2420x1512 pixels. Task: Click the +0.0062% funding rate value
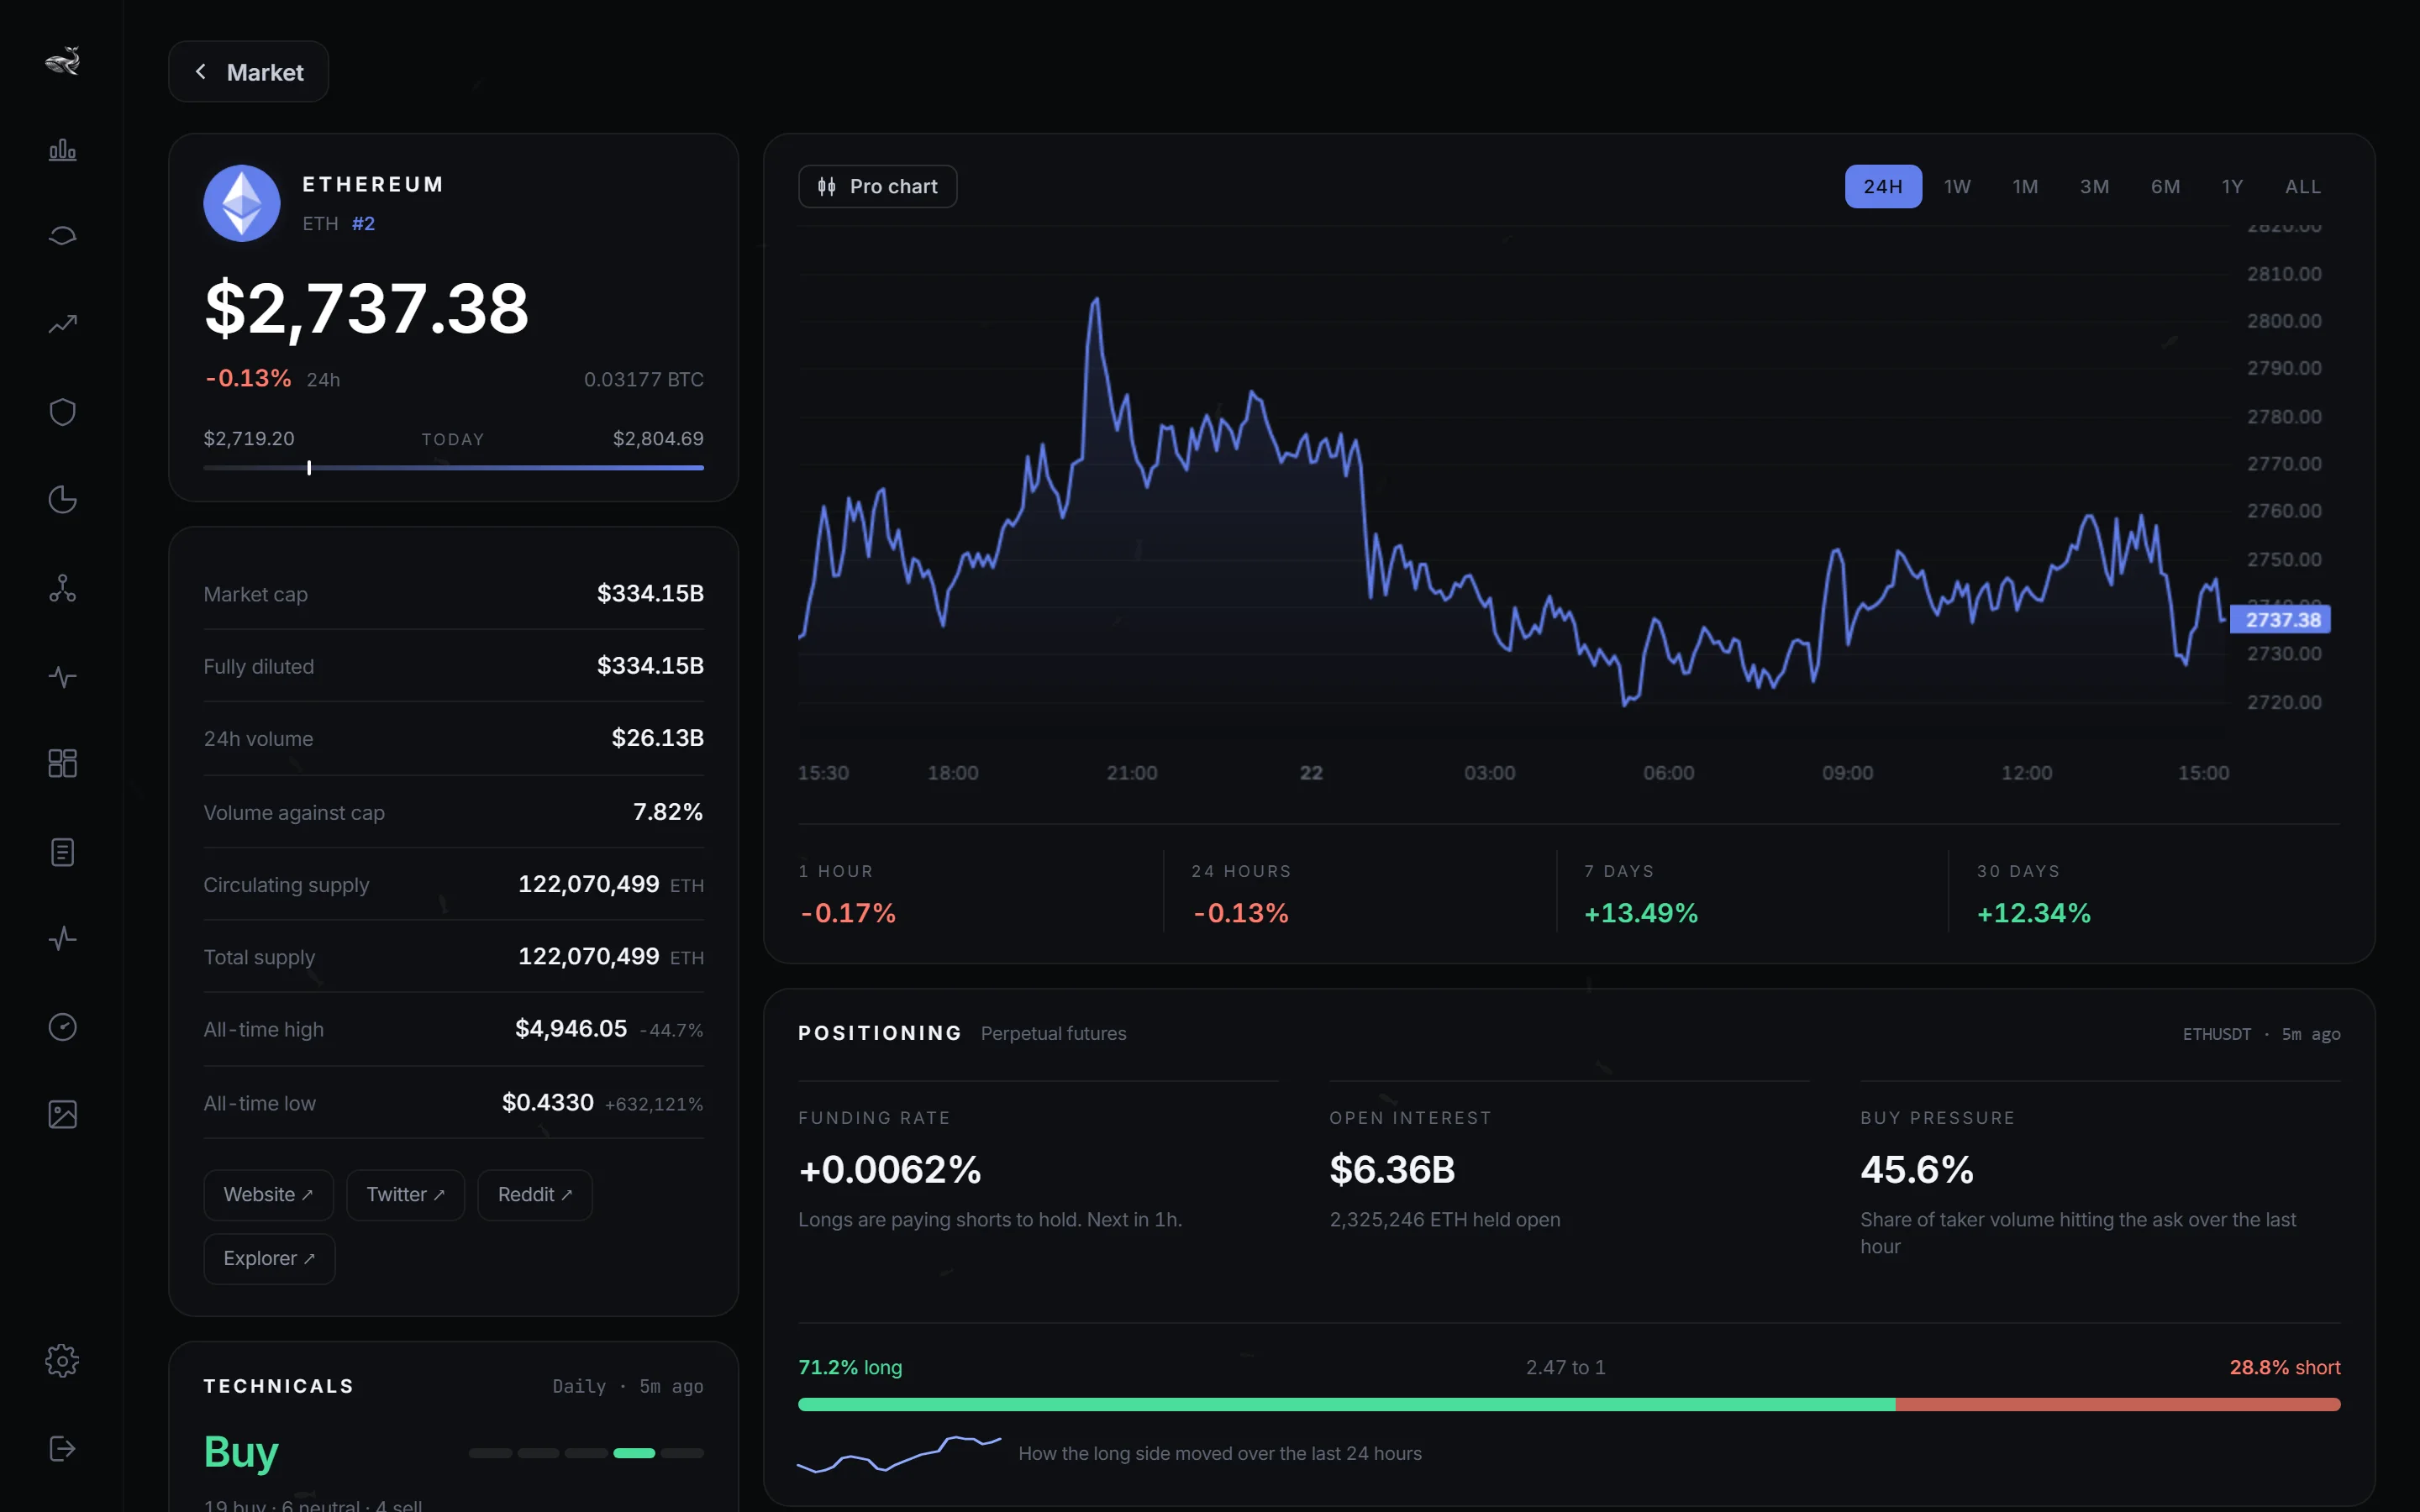pos(890,1169)
